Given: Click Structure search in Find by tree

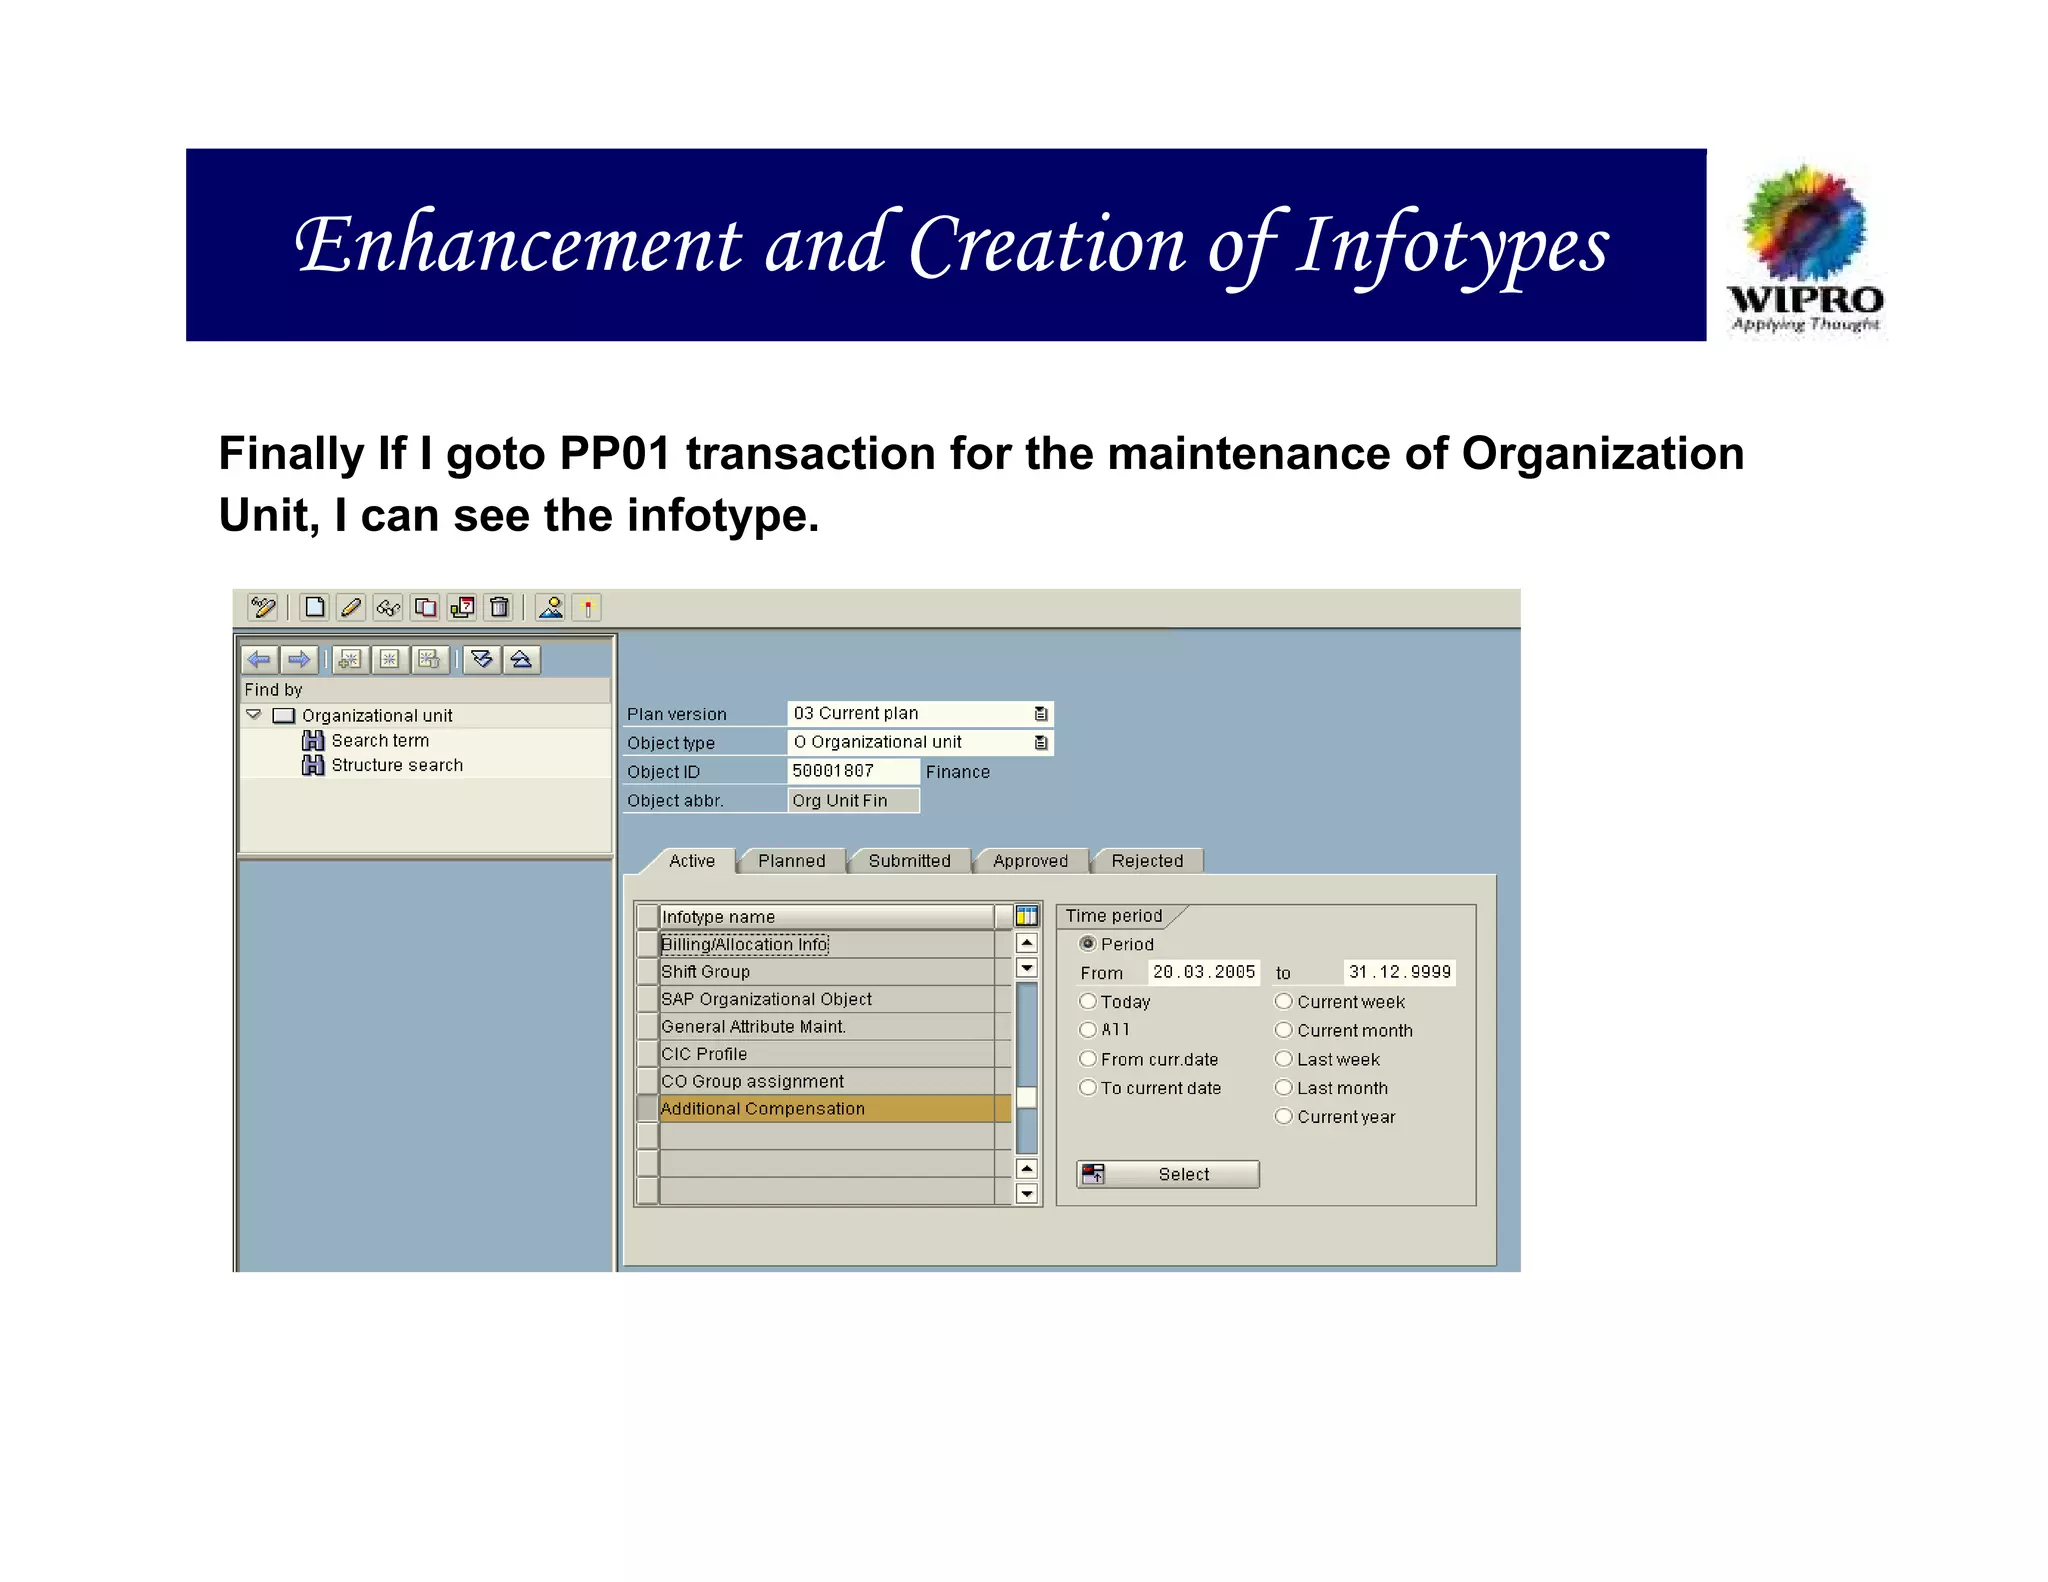Looking at the screenshot, I should click(397, 765).
